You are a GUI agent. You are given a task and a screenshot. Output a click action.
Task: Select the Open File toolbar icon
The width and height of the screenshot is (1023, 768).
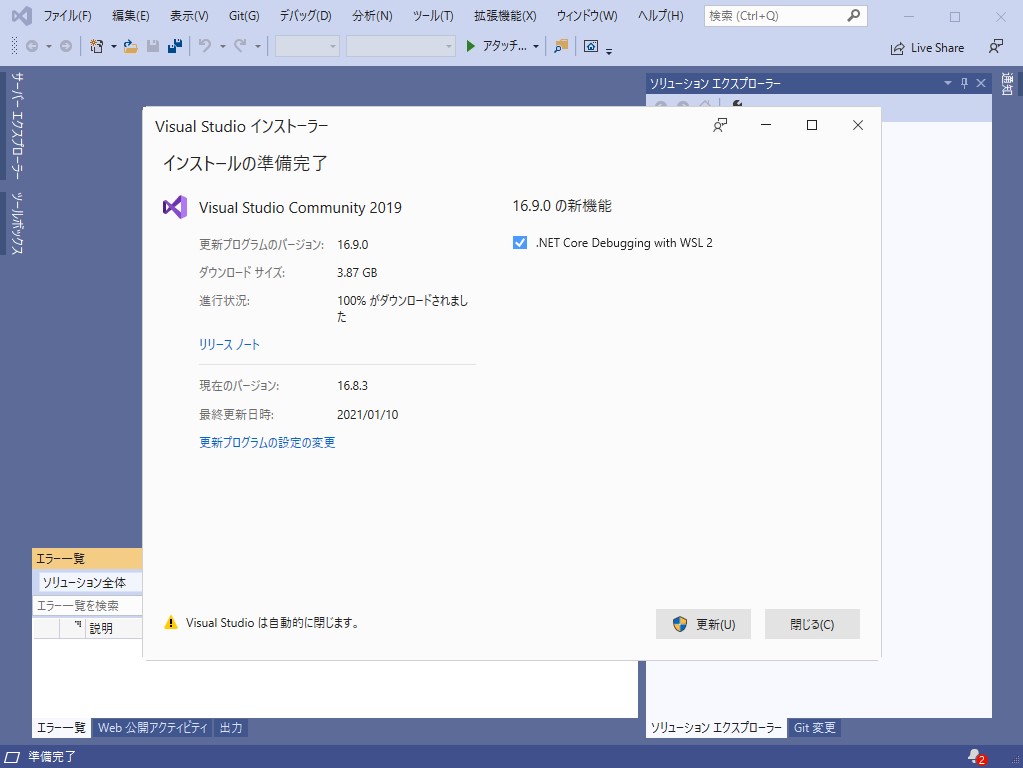130,45
